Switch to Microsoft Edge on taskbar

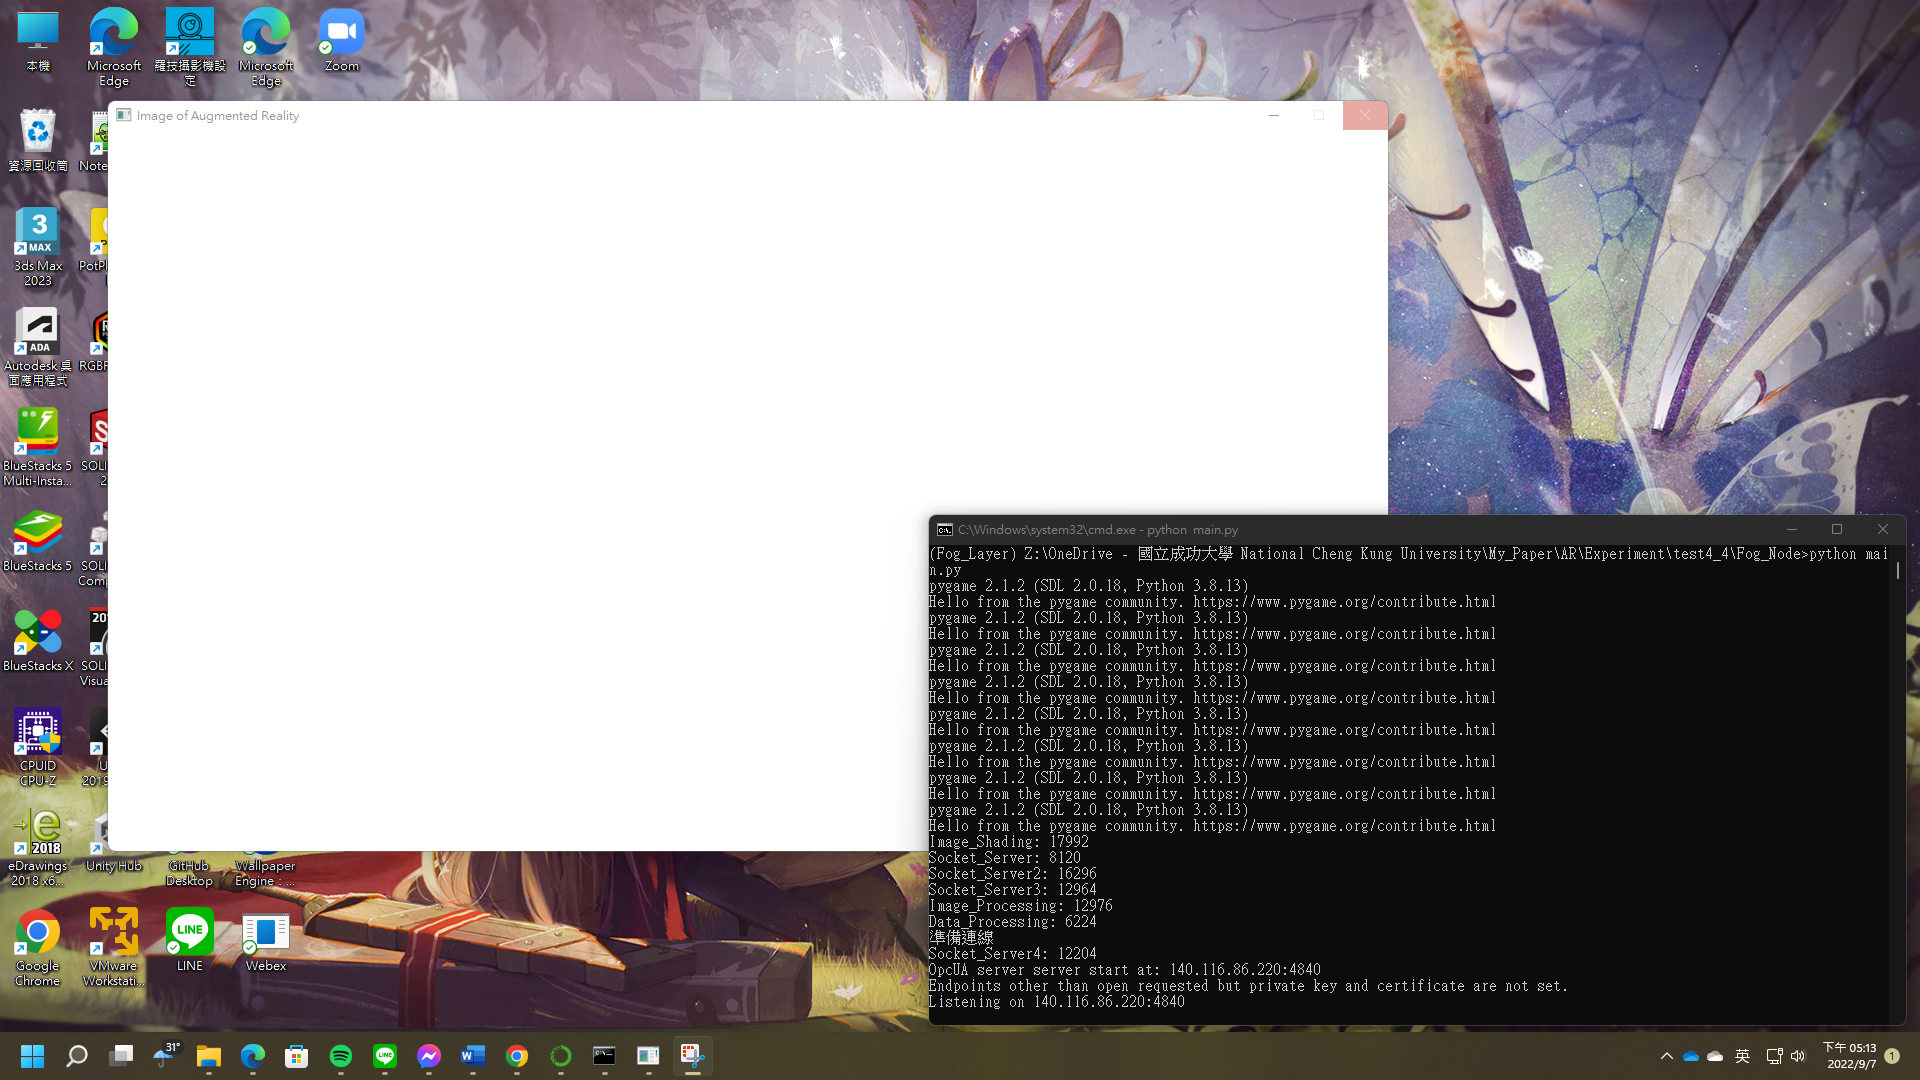(x=253, y=1056)
